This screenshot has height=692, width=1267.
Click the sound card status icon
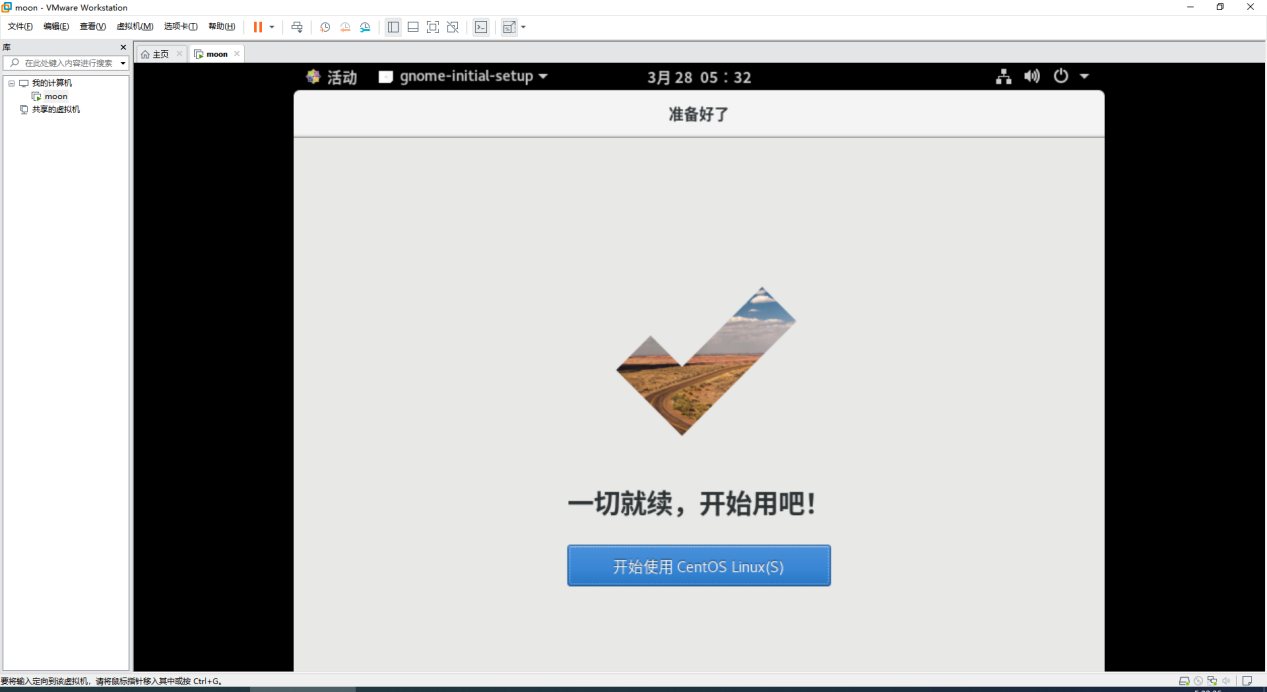[x=1226, y=681]
